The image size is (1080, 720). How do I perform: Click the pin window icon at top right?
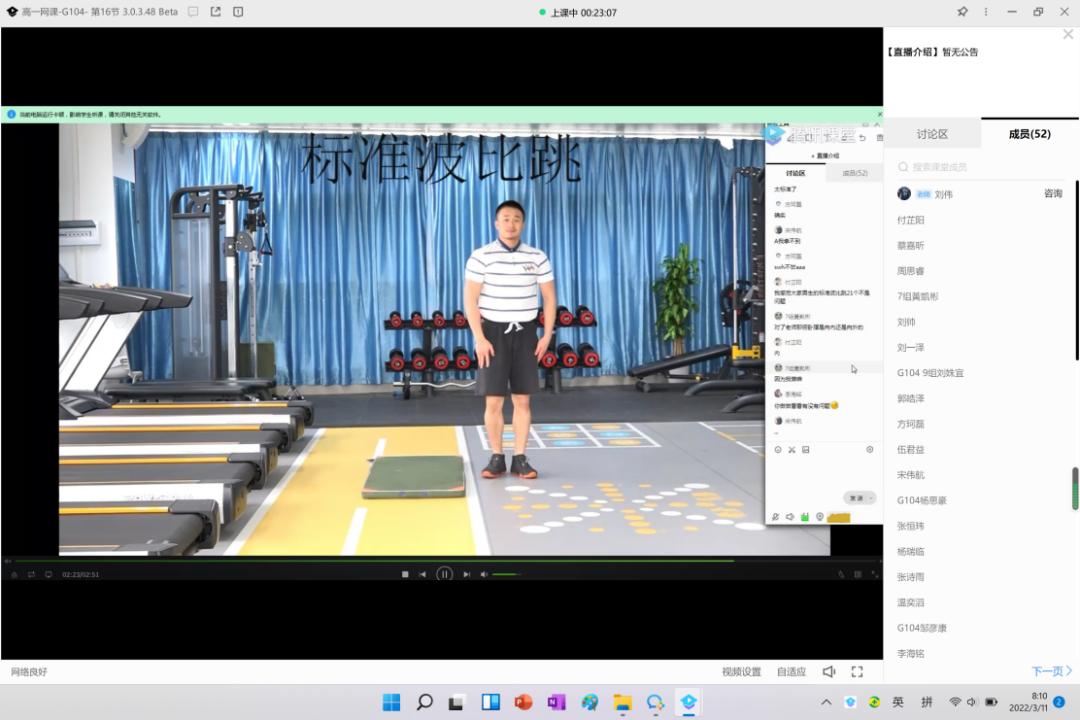(x=962, y=12)
